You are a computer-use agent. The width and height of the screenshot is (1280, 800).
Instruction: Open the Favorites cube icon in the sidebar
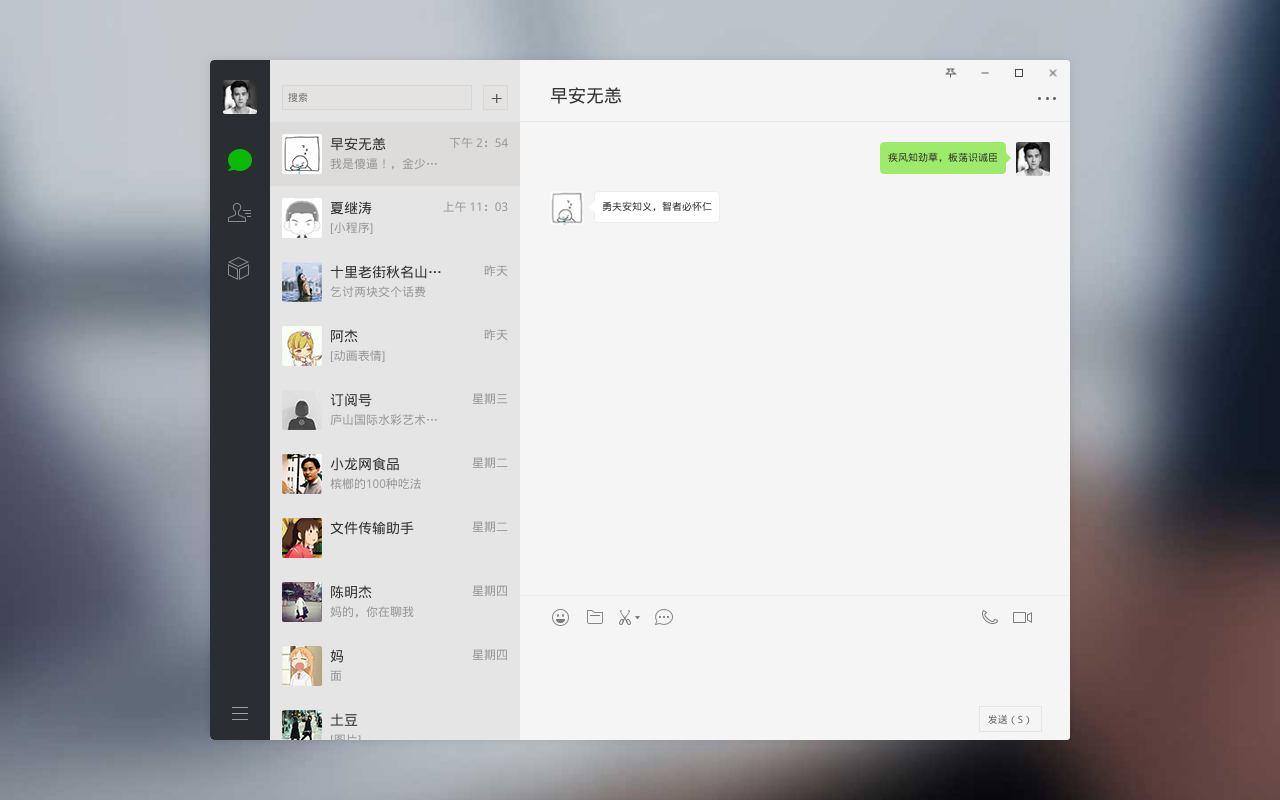click(238, 268)
